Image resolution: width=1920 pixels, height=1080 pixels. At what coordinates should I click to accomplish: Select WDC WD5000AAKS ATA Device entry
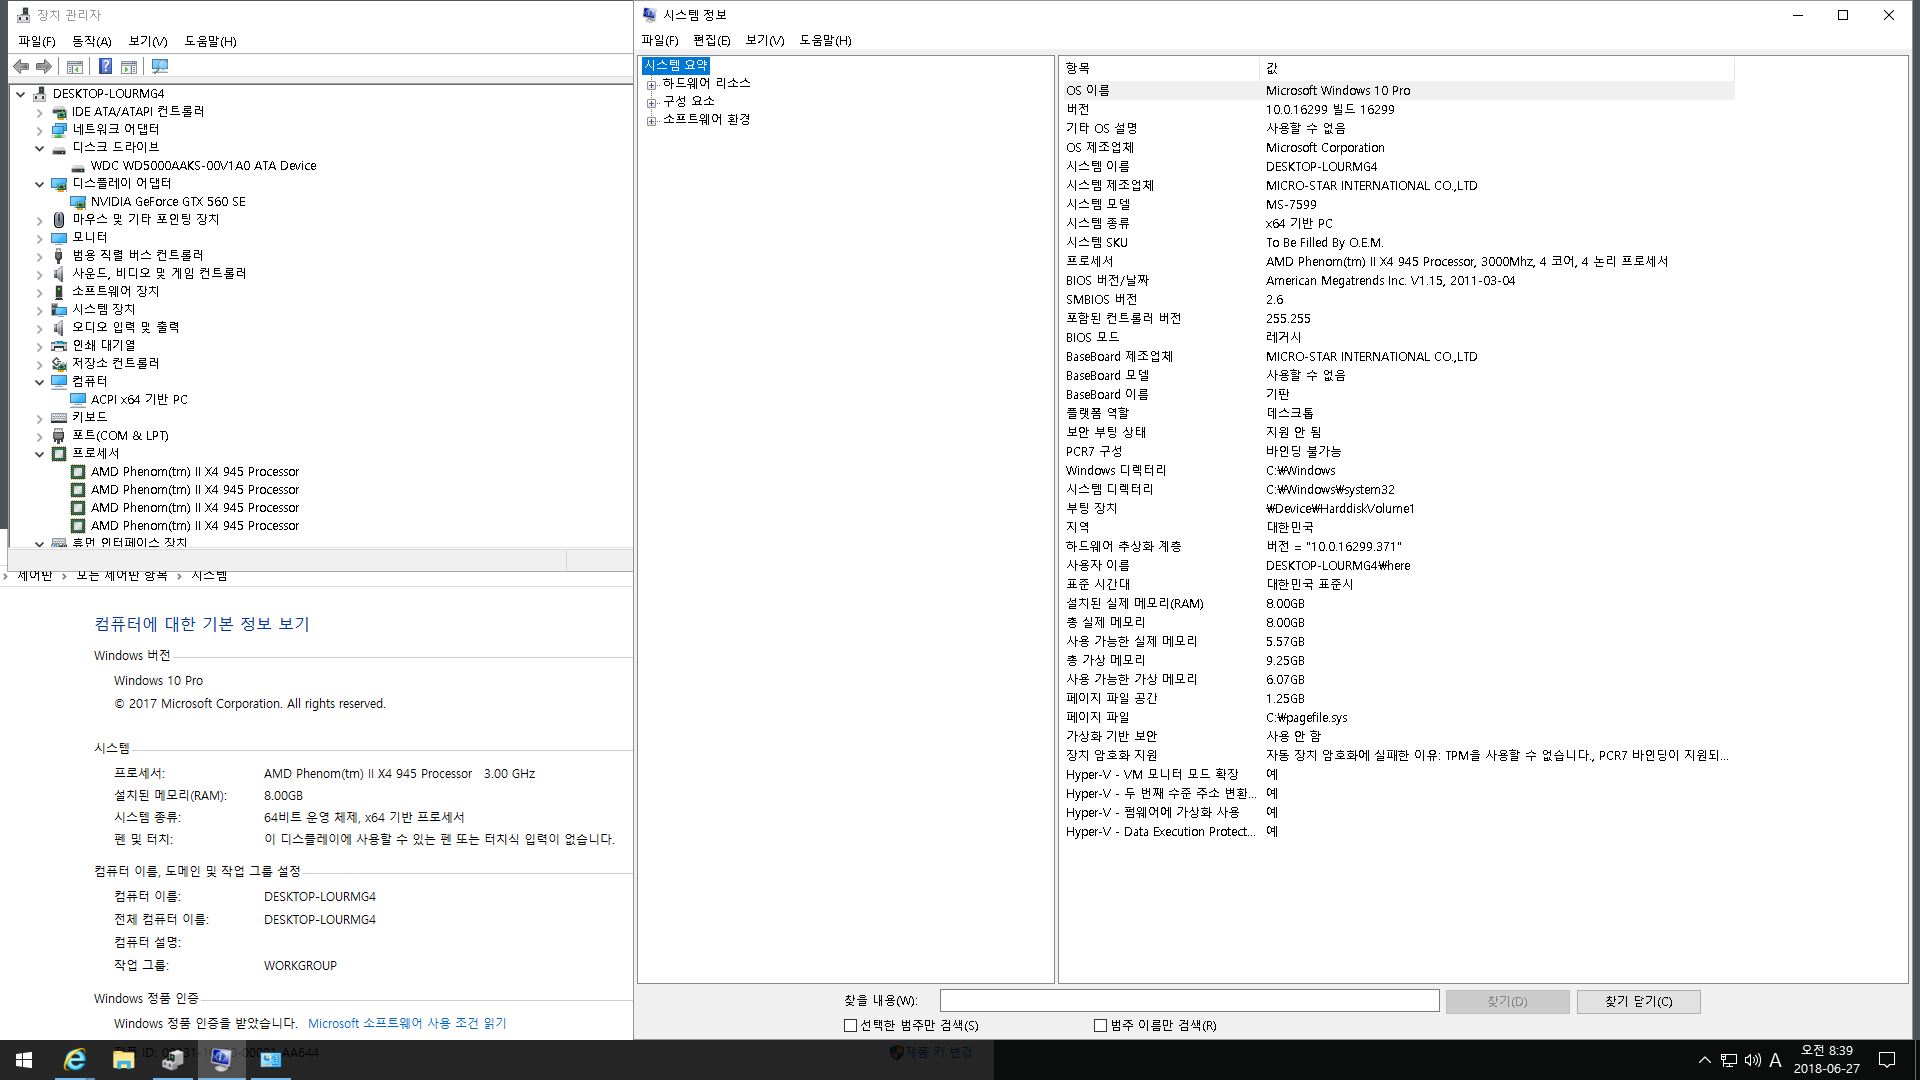click(x=203, y=165)
